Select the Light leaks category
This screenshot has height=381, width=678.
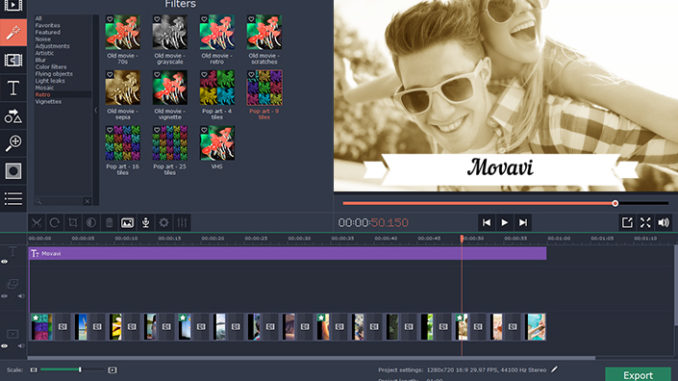[50, 81]
